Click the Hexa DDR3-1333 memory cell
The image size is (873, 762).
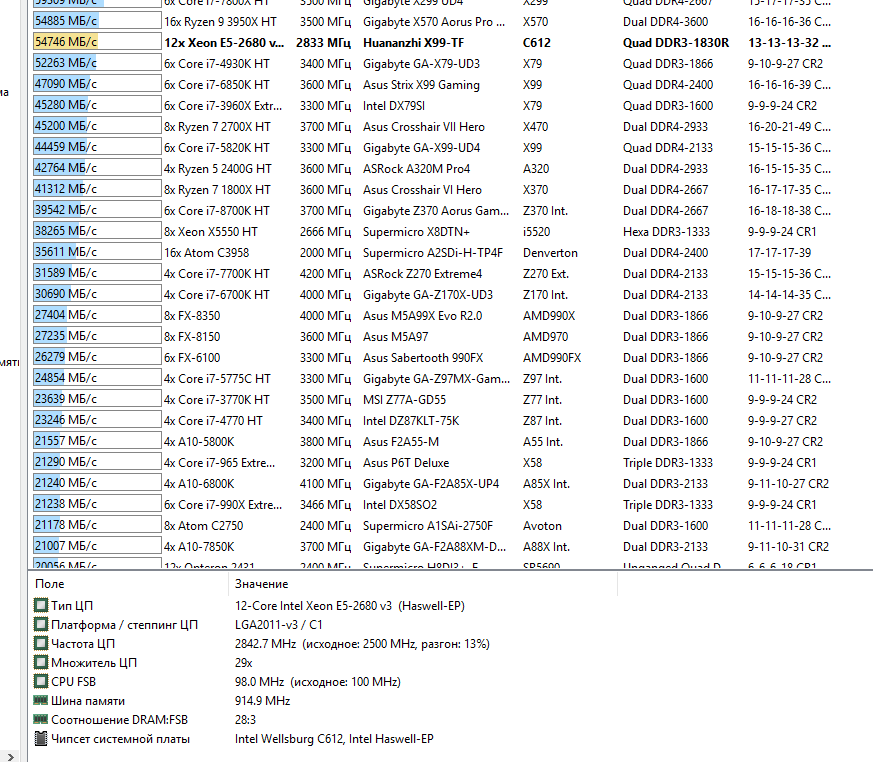pyautogui.click(x=666, y=232)
